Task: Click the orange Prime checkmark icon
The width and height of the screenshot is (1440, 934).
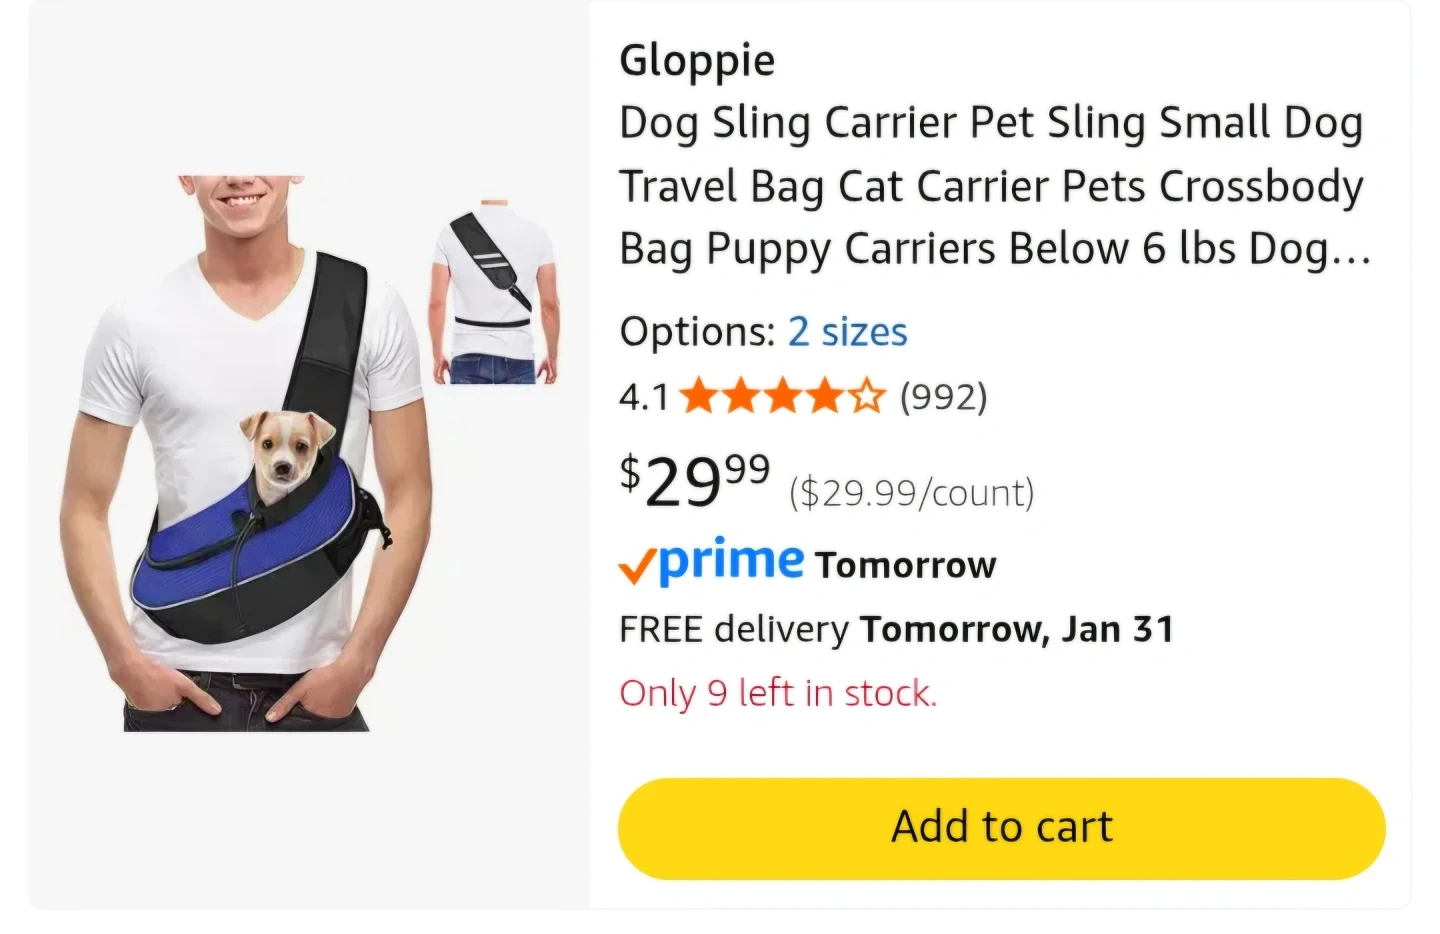Action: click(x=637, y=568)
